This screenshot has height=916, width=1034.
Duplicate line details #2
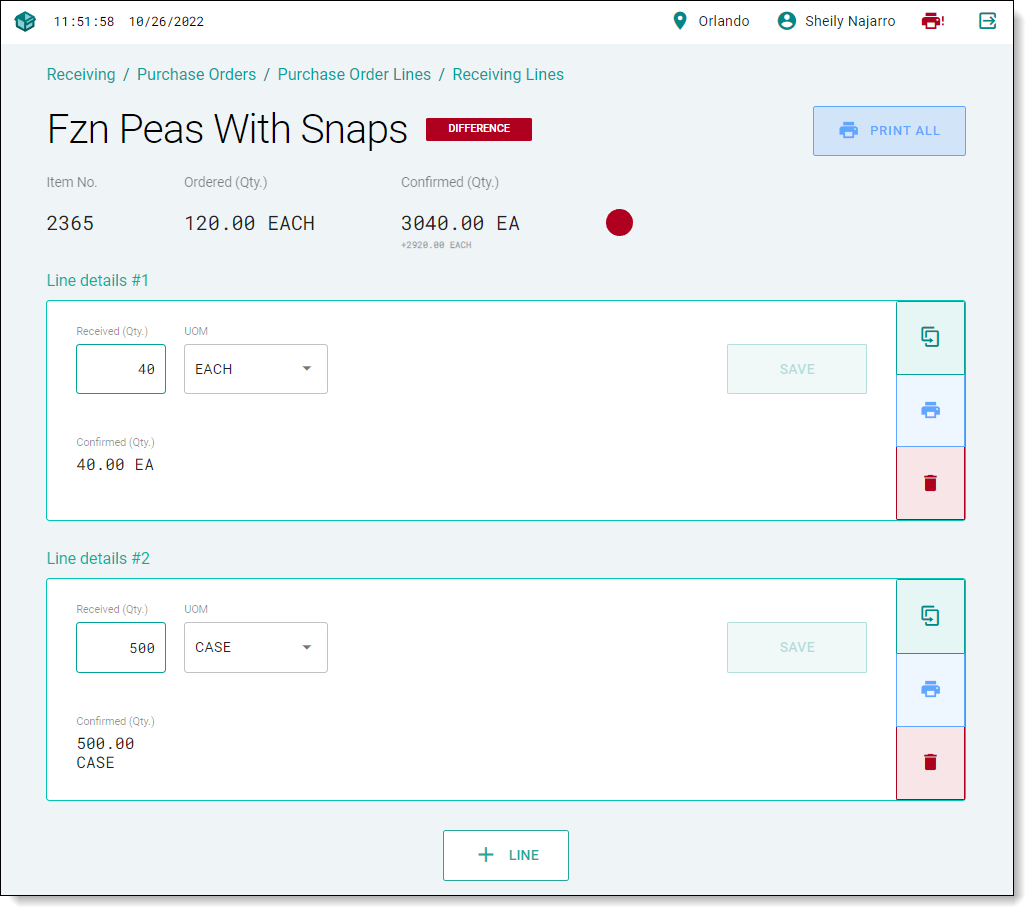pyautogui.click(x=930, y=616)
